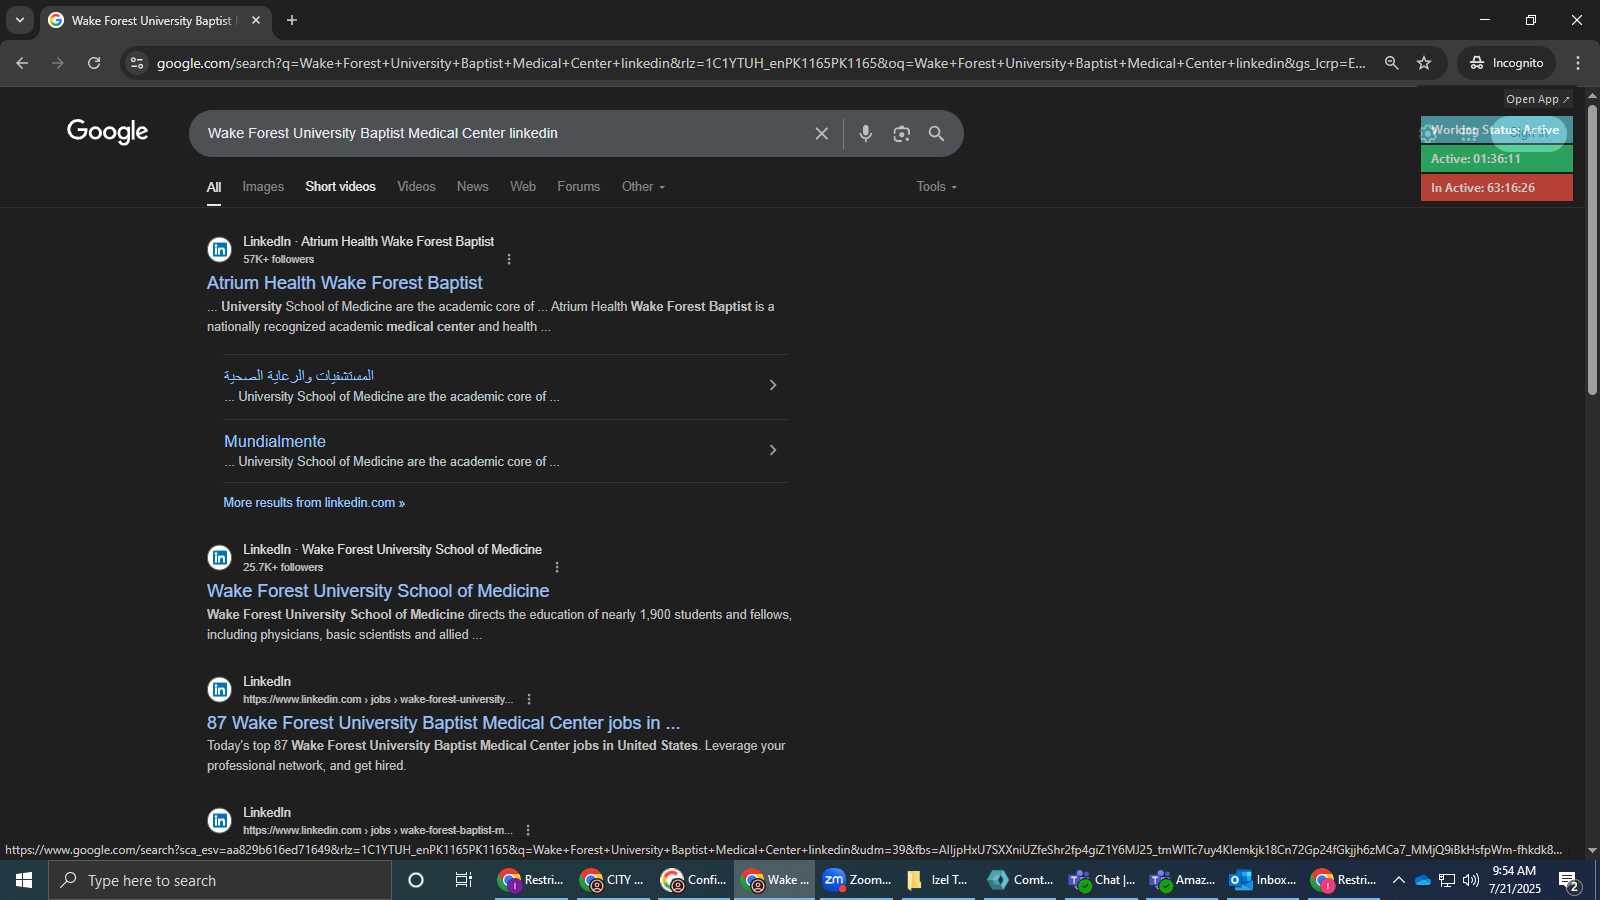
Task: Close the Wake Forest University Baptist tab
Action: click(256, 20)
